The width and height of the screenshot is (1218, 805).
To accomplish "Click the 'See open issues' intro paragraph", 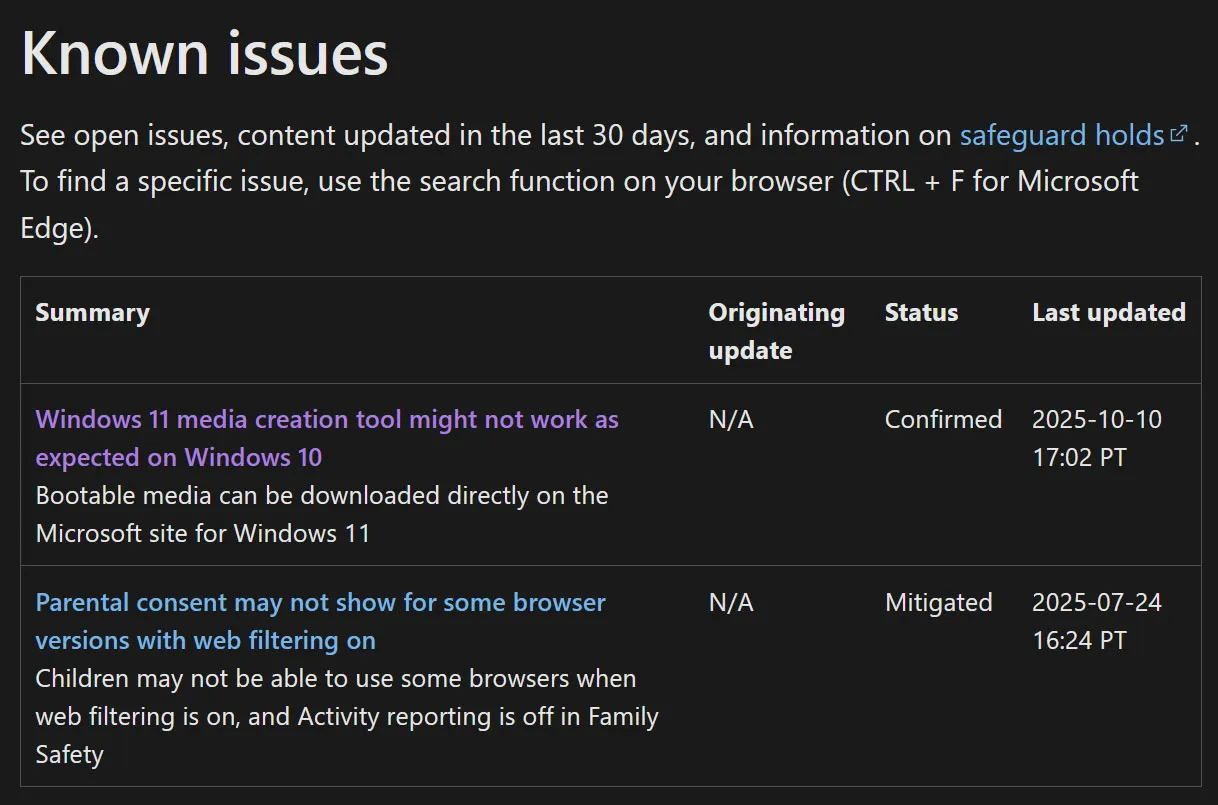I will pyautogui.click(x=610, y=181).
